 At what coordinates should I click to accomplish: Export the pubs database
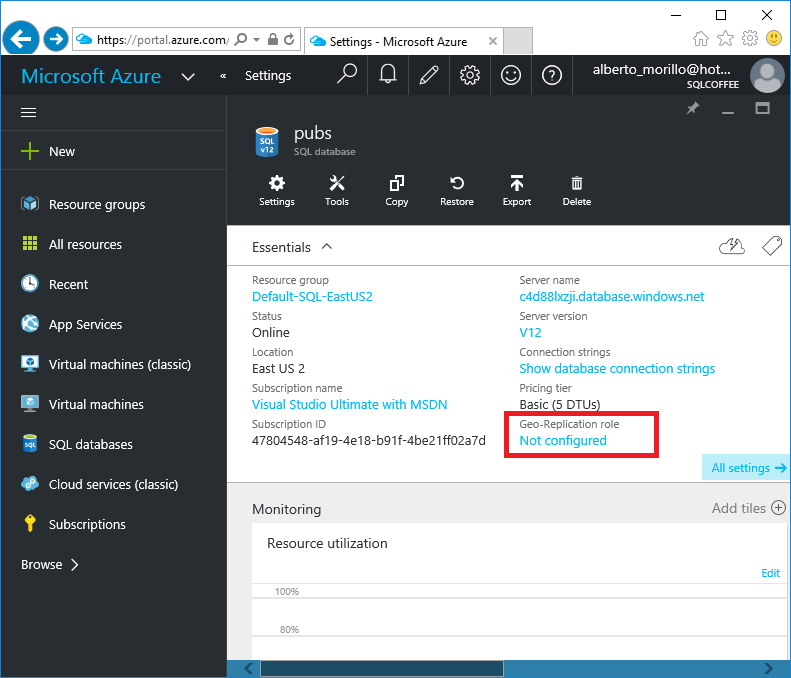coord(517,191)
